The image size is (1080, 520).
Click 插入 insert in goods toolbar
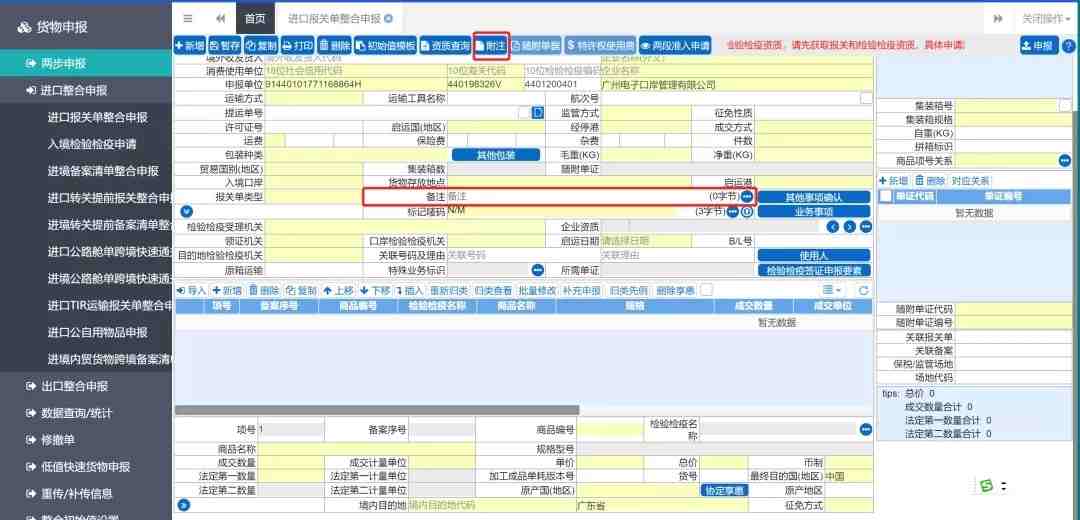(x=411, y=291)
